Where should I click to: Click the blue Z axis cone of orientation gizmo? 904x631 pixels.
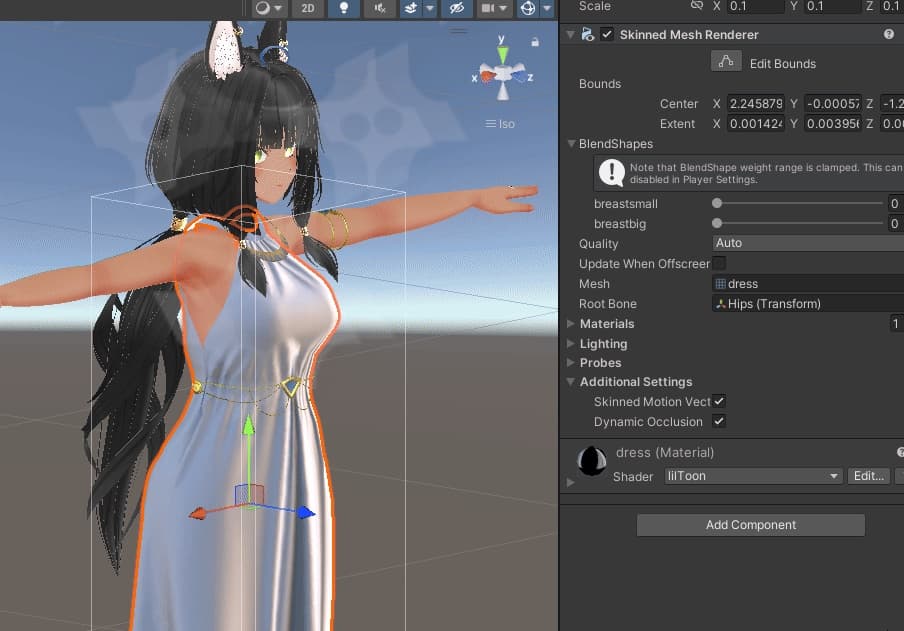(x=519, y=76)
